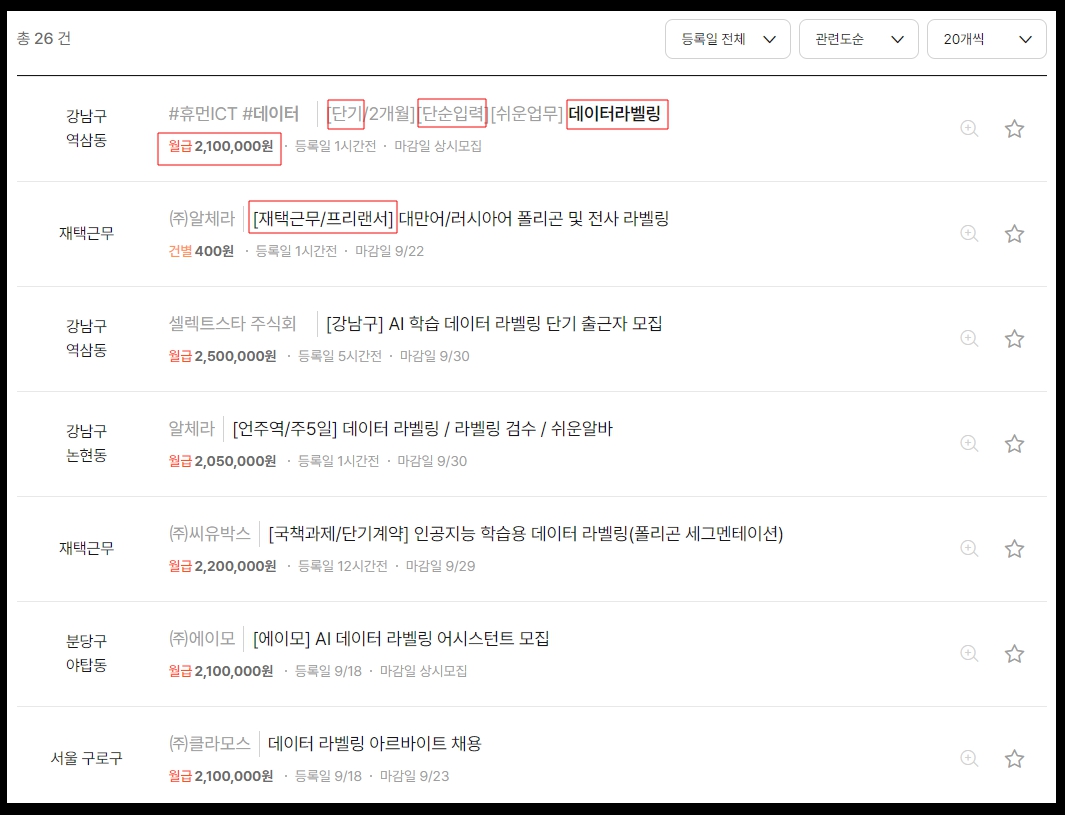Open the 관련도순 sort dropdown
Image resolution: width=1065 pixels, height=815 pixels.
859,39
